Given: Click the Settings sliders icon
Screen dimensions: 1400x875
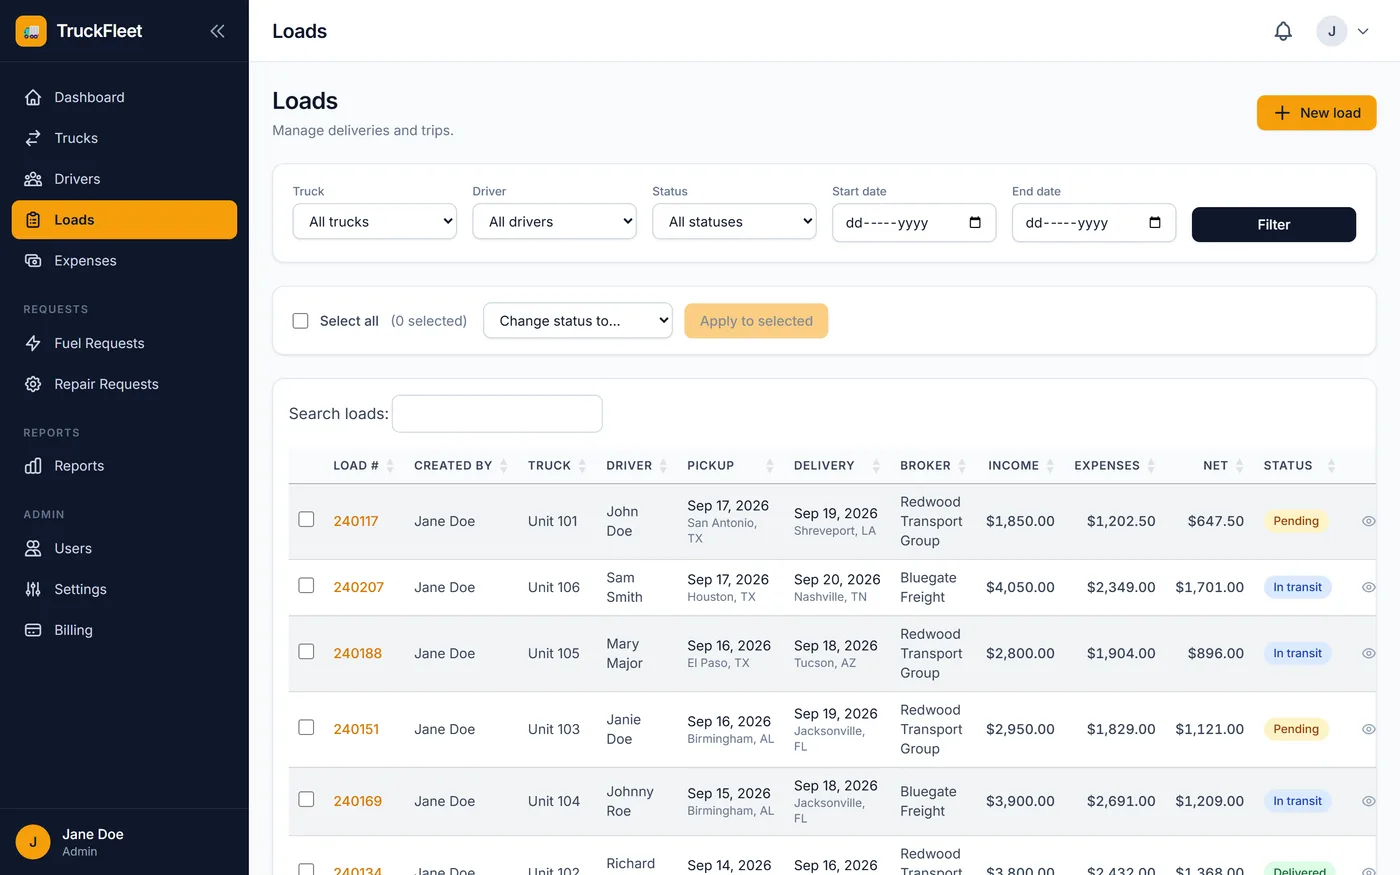Looking at the screenshot, I should click(x=33, y=589).
